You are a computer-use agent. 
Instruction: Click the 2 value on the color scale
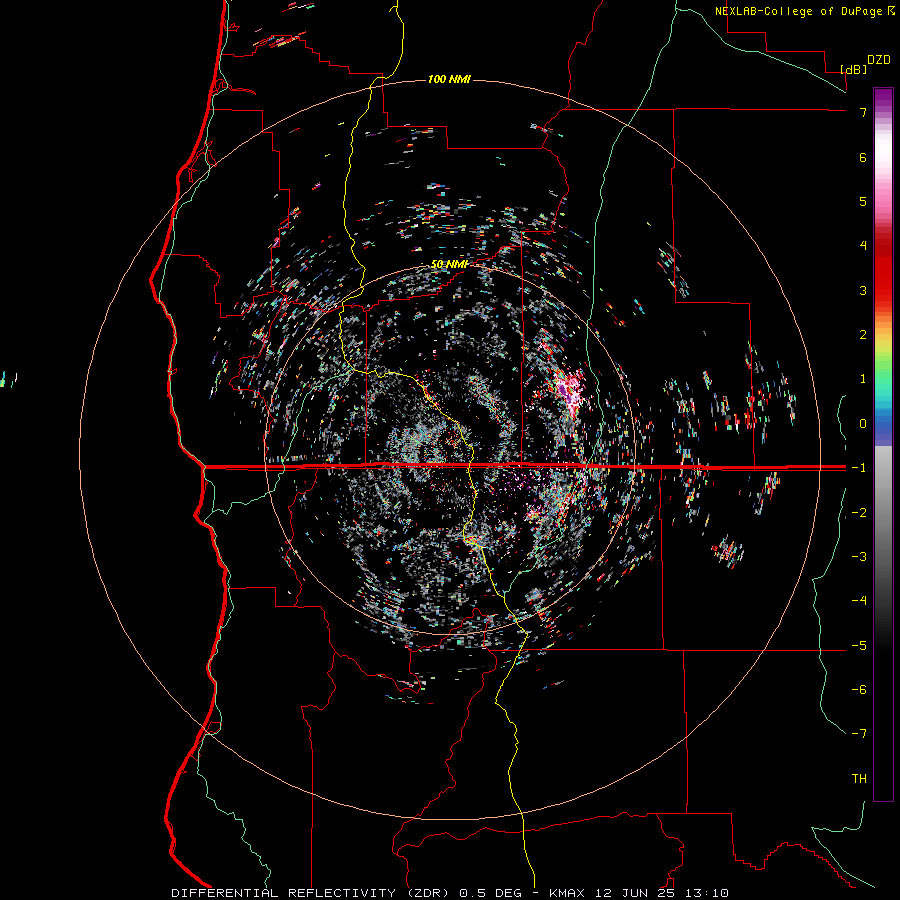[863, 335]
